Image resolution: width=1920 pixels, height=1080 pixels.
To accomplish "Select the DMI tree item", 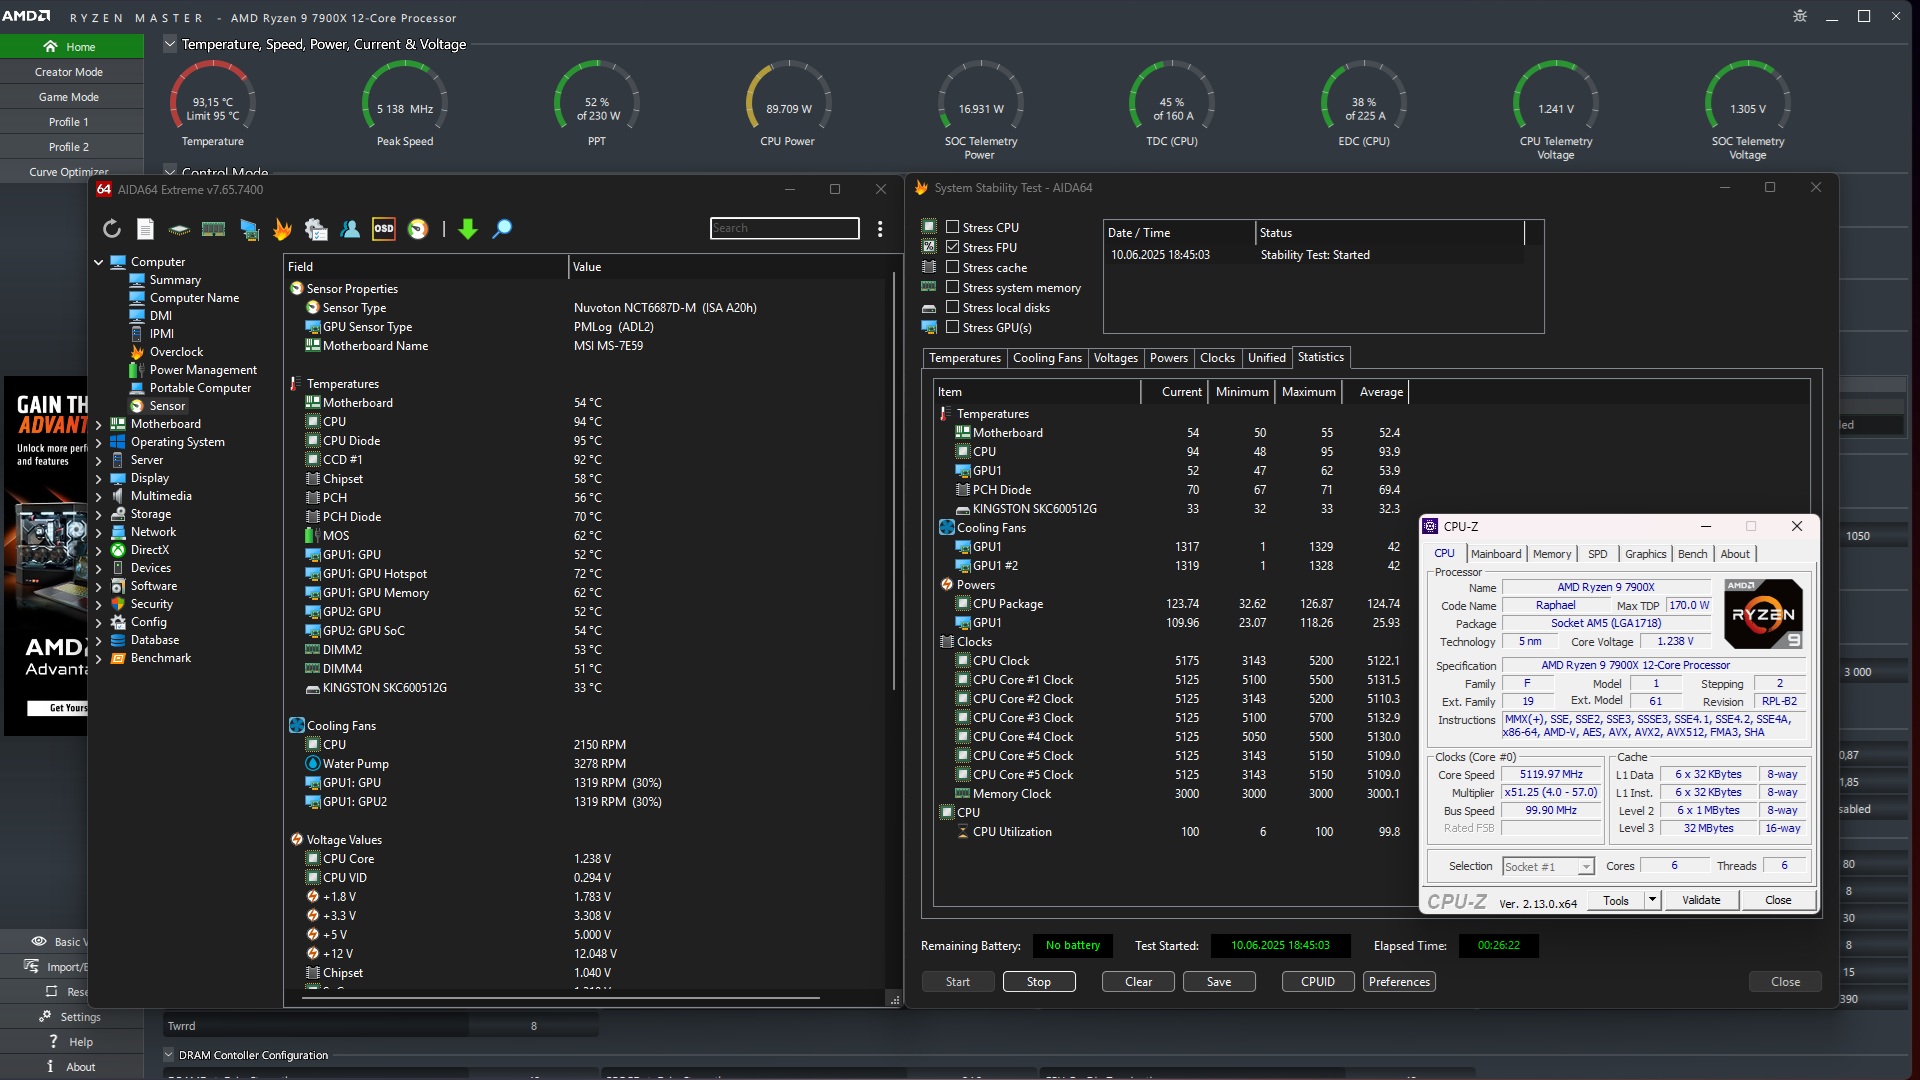I will [151, 316].
